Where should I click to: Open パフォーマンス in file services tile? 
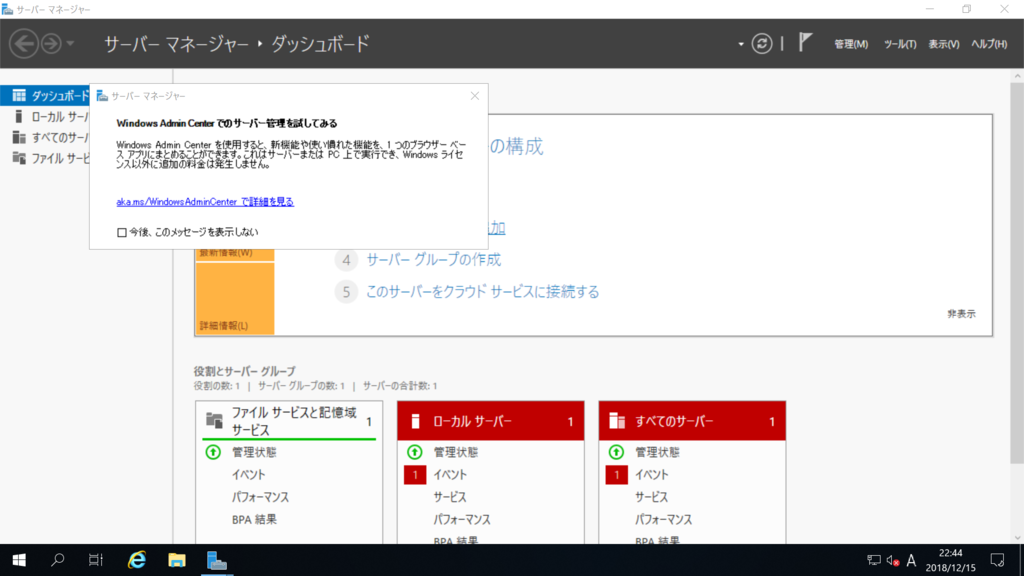tap(260, 497)
